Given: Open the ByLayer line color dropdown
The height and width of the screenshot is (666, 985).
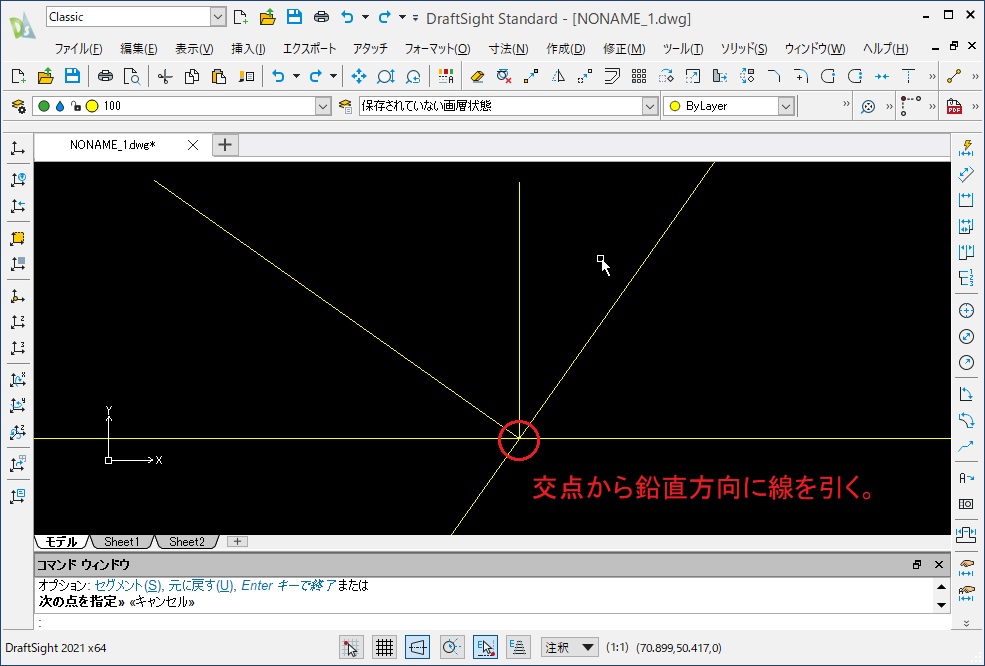Looking at the screenshot, I should [x=786, y=106].
